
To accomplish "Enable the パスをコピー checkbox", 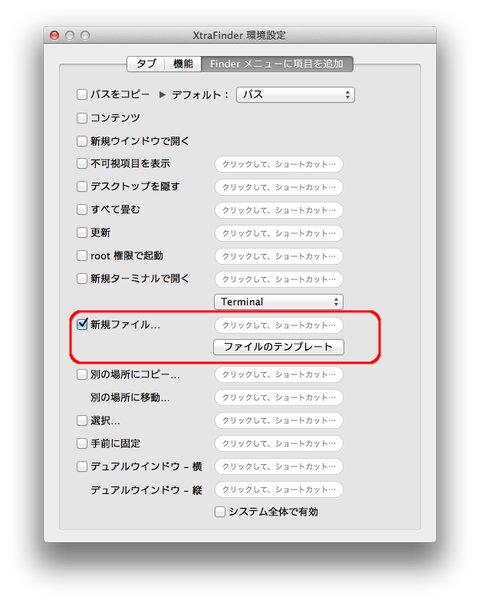I will (82, 95).
